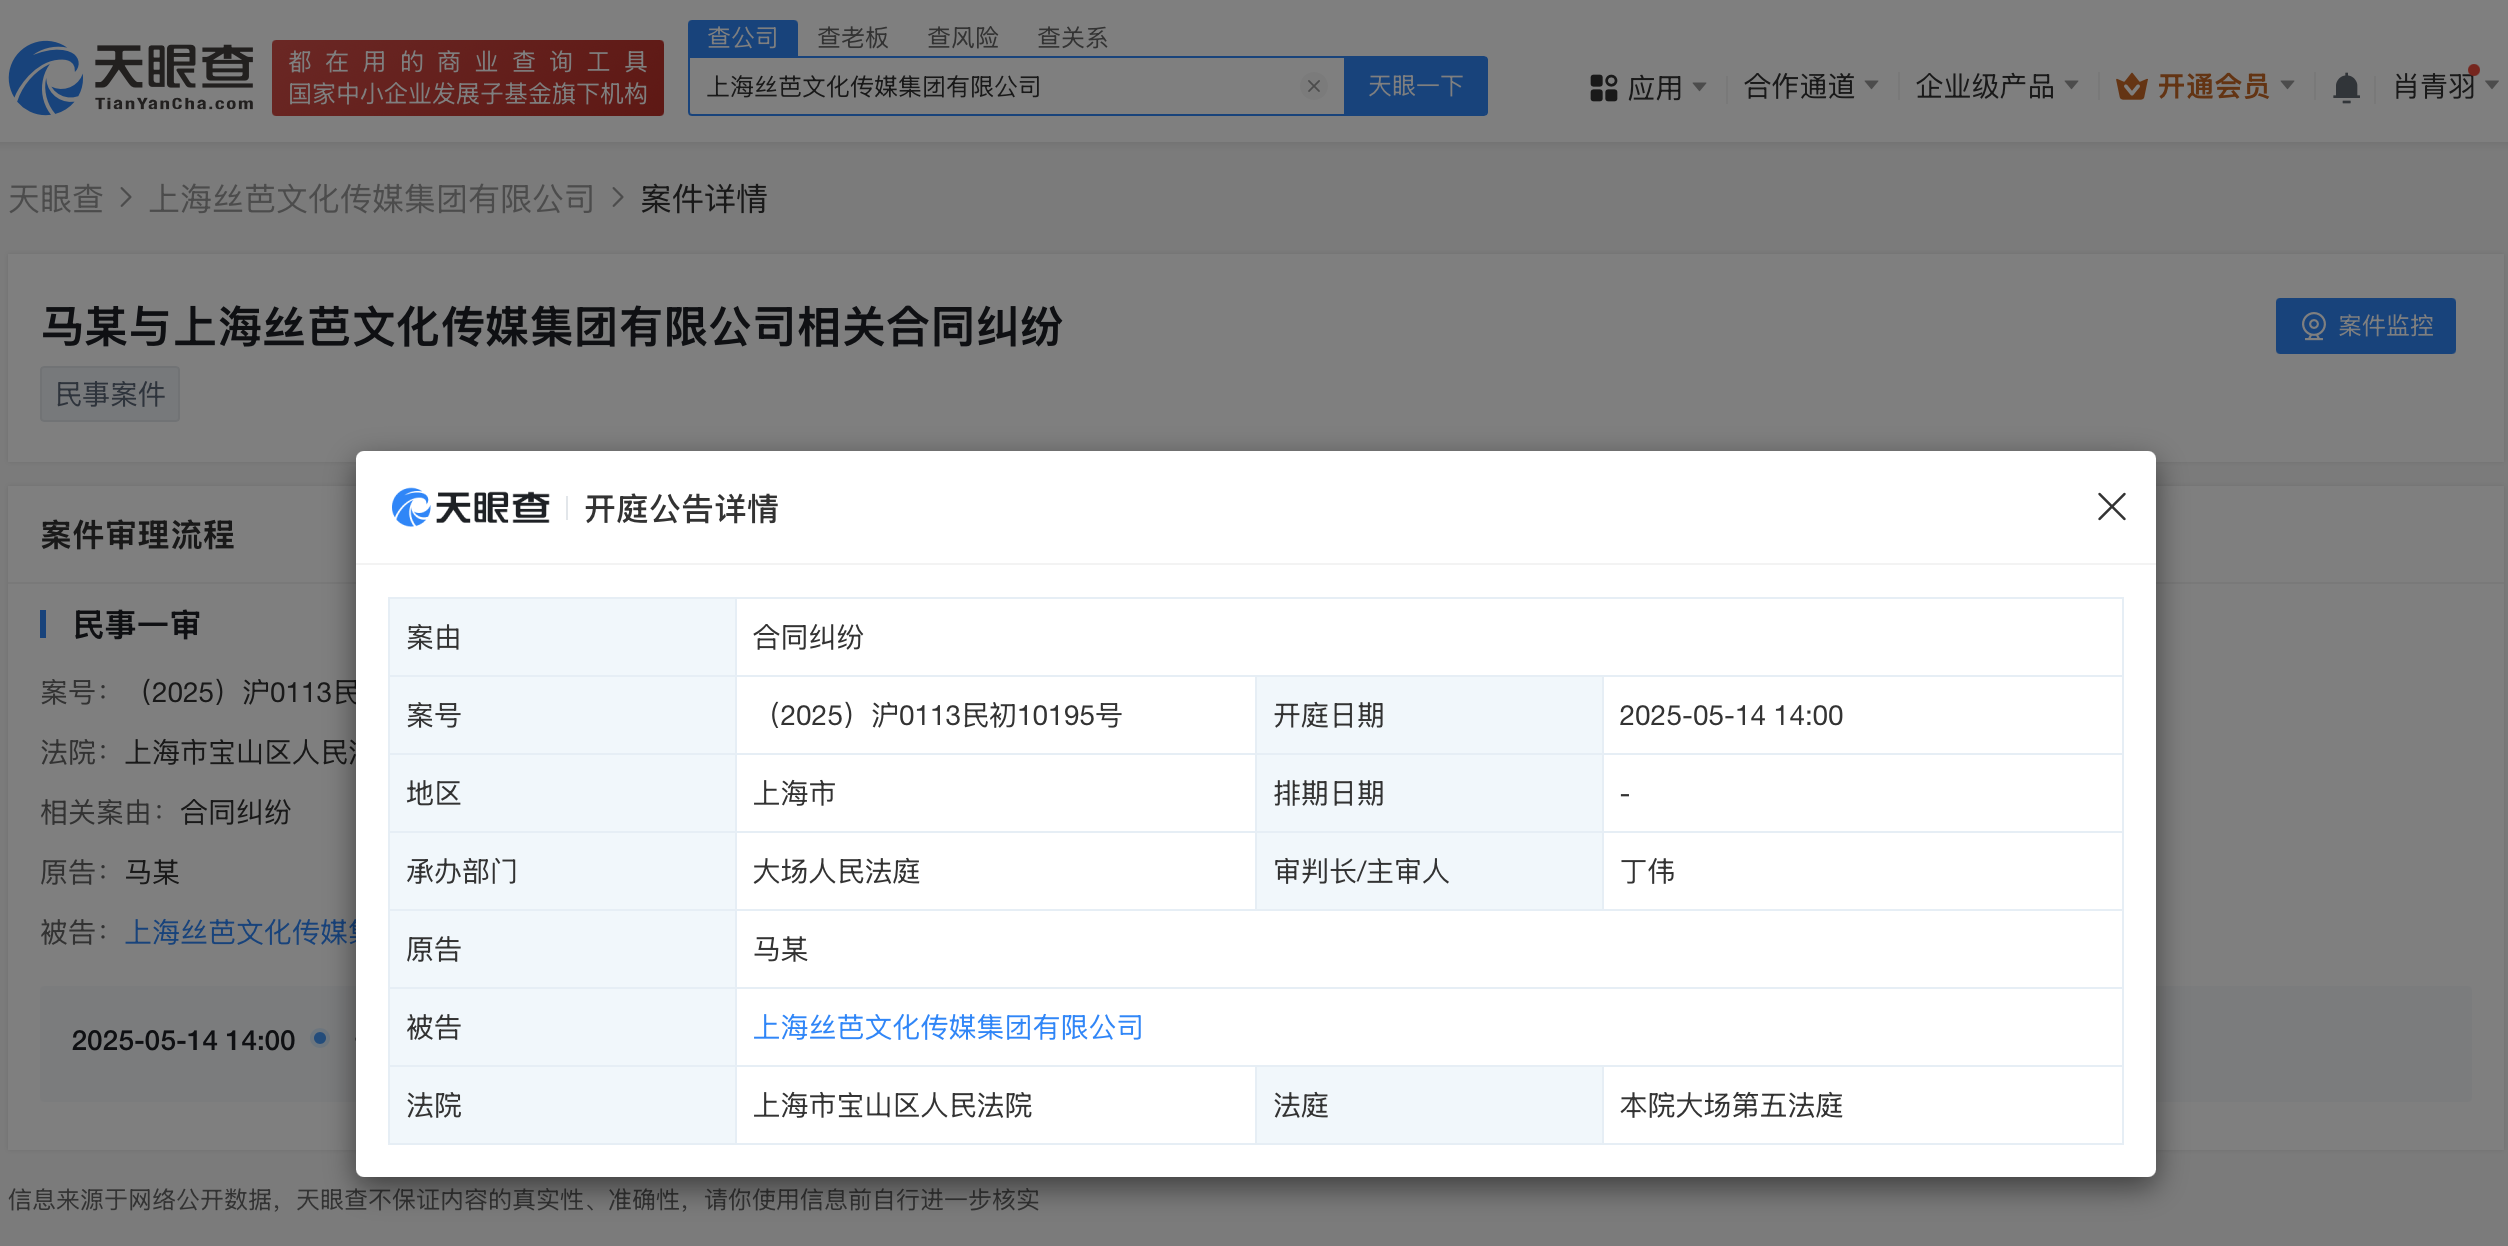Clear the search box with X icon
This screenshot has width=2508, height=1246.
pyautogui.click(x=1314, y=87)
